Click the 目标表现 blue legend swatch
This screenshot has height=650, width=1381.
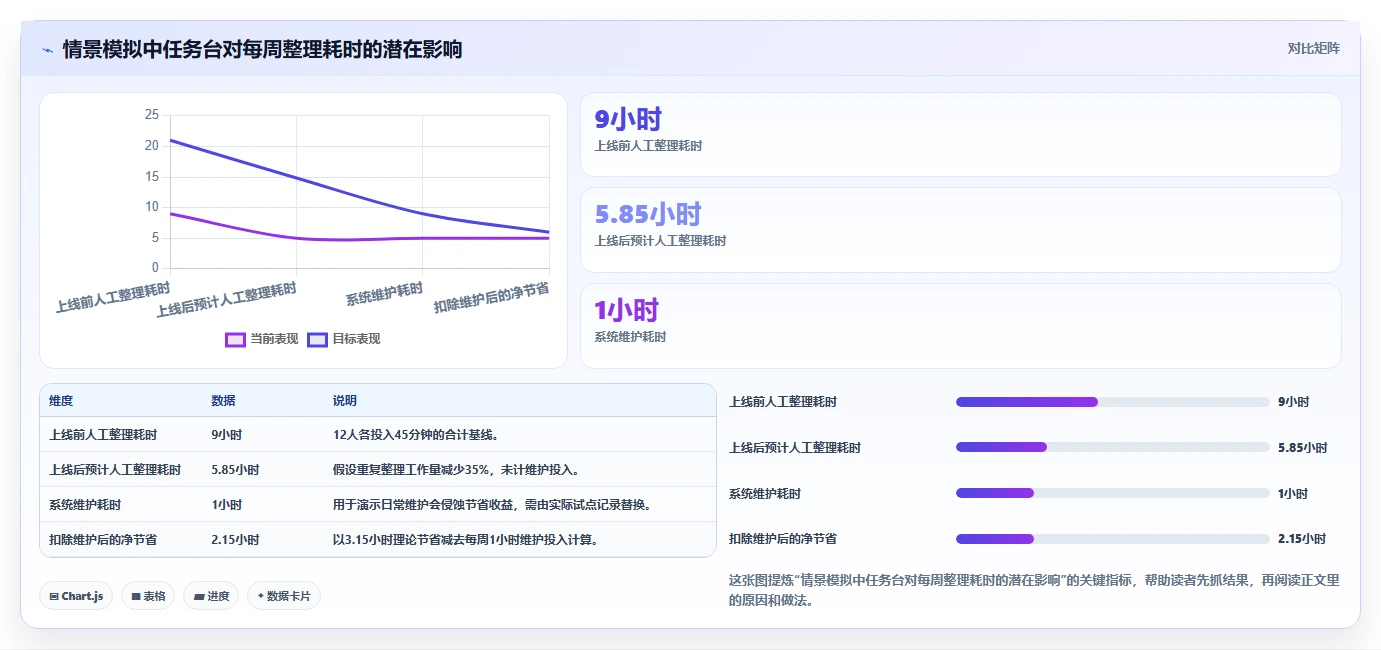point(317,339)
